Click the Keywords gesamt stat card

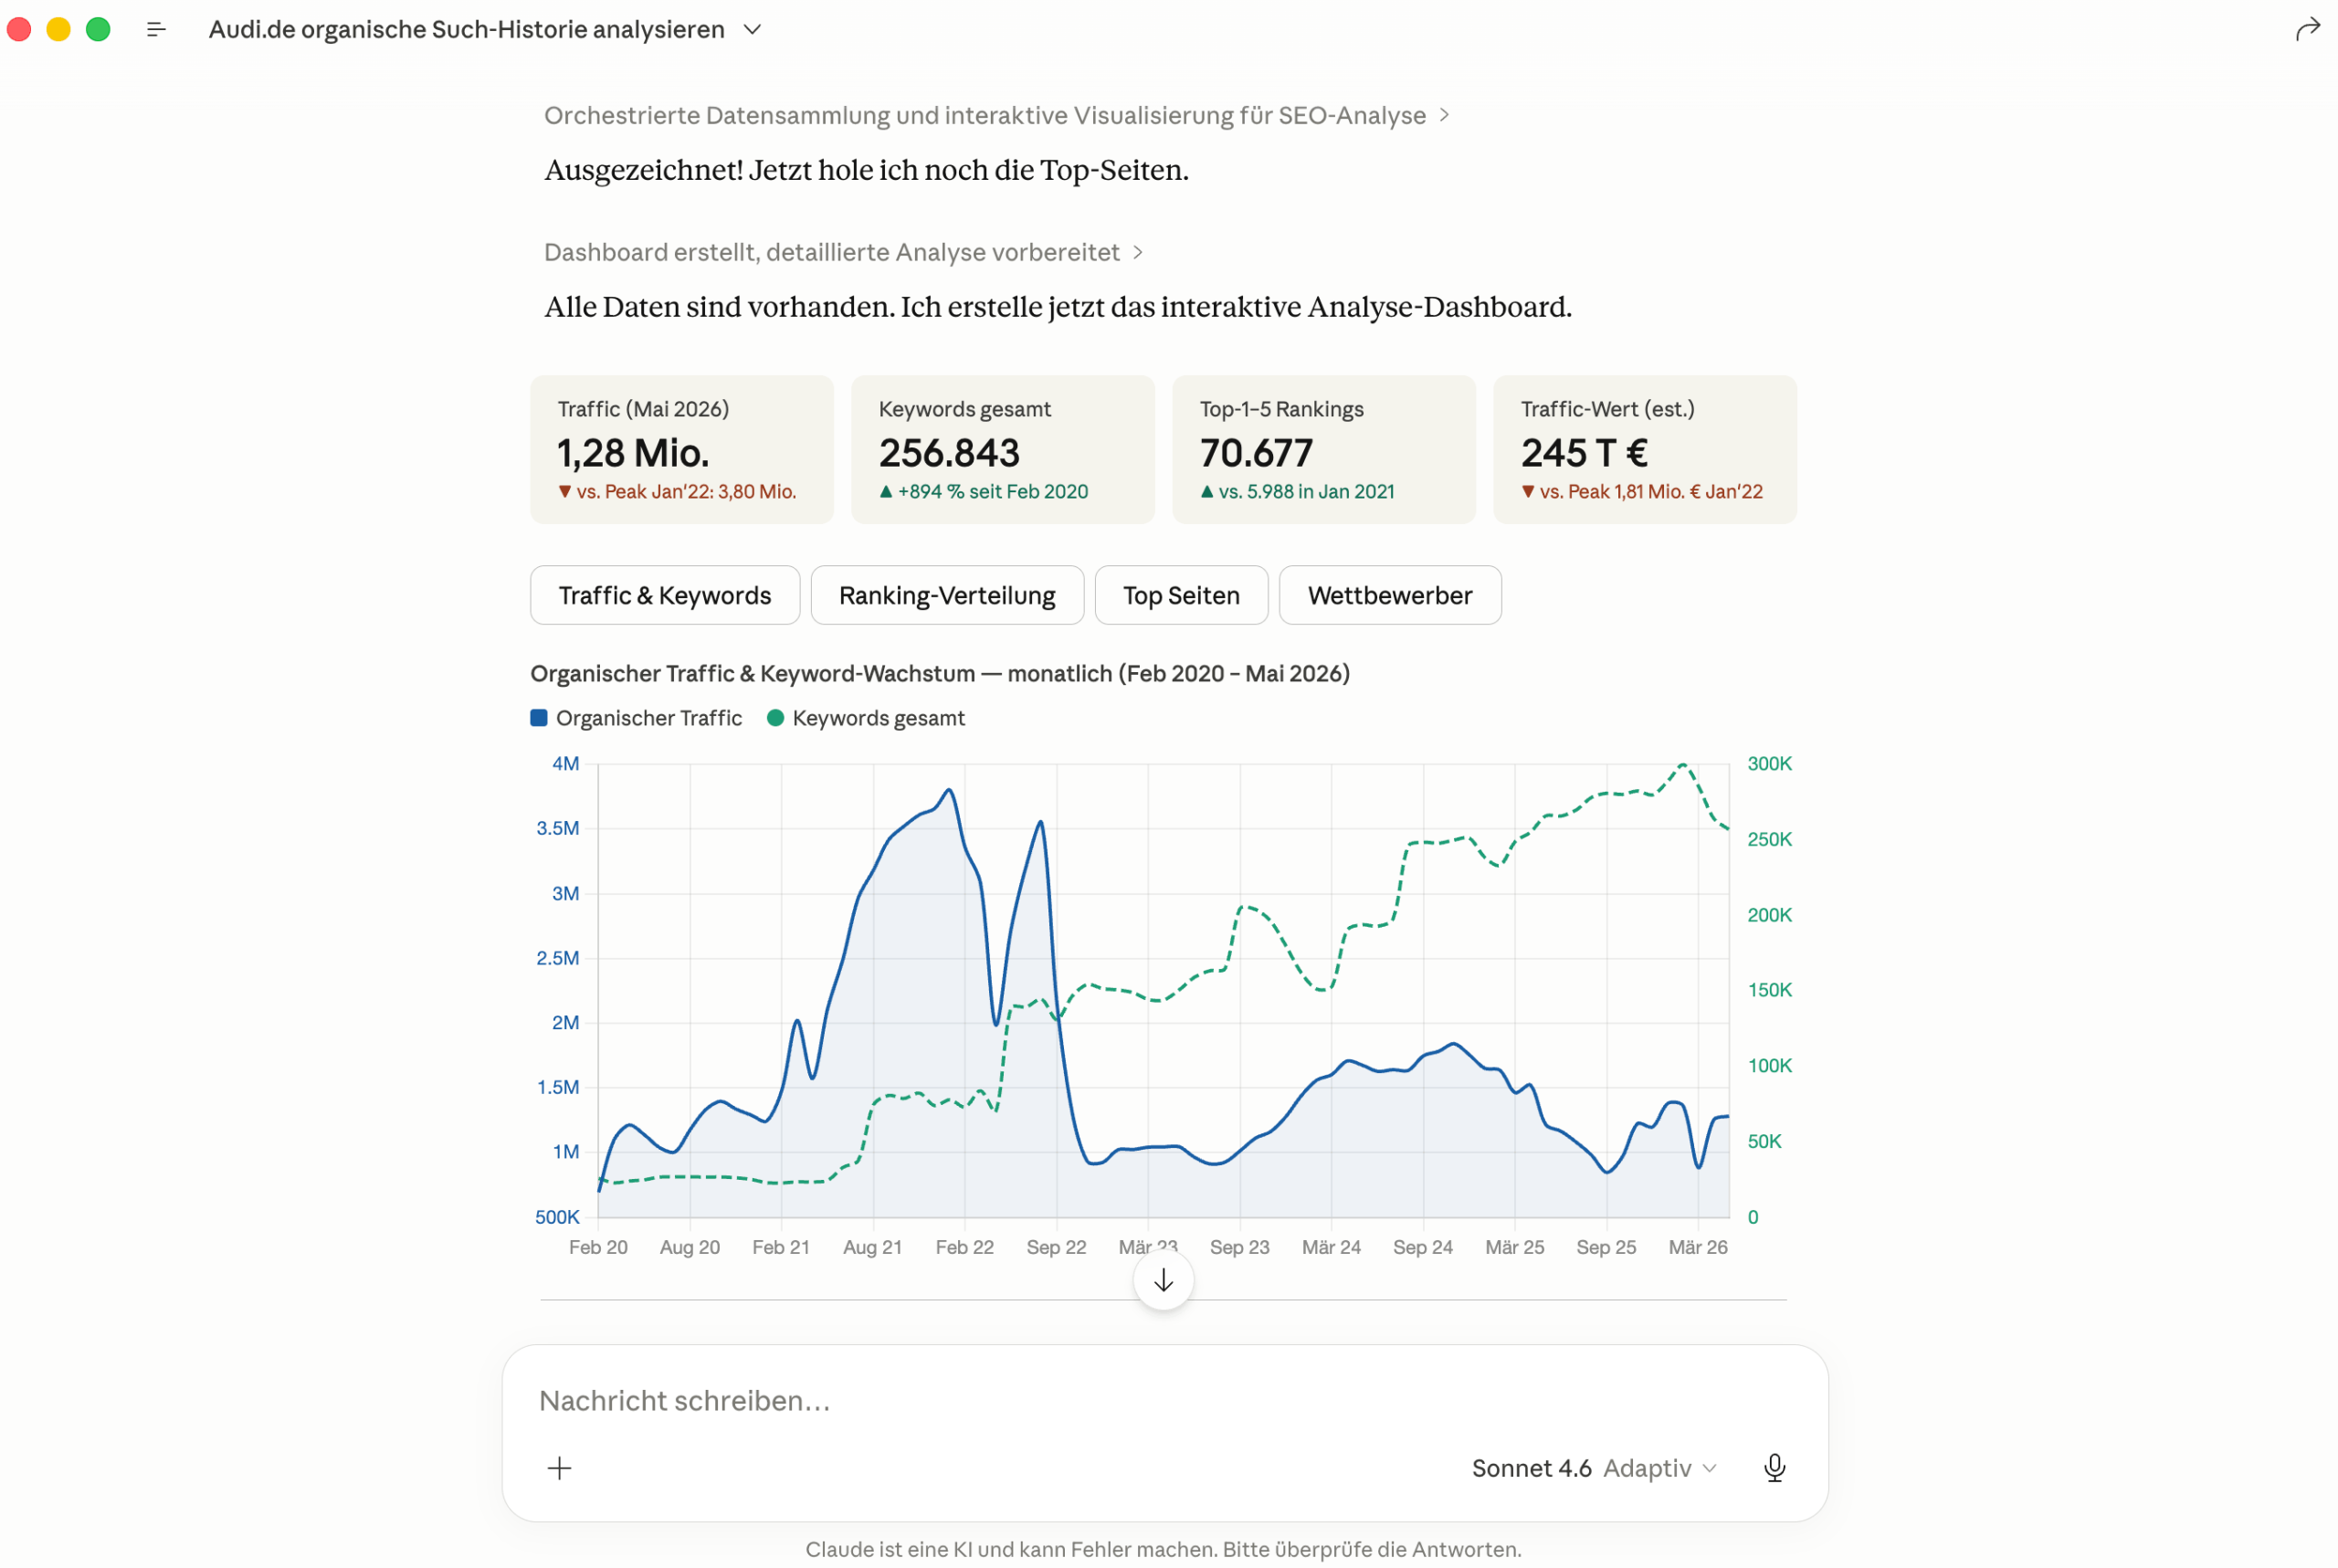tap(1003, 449)
